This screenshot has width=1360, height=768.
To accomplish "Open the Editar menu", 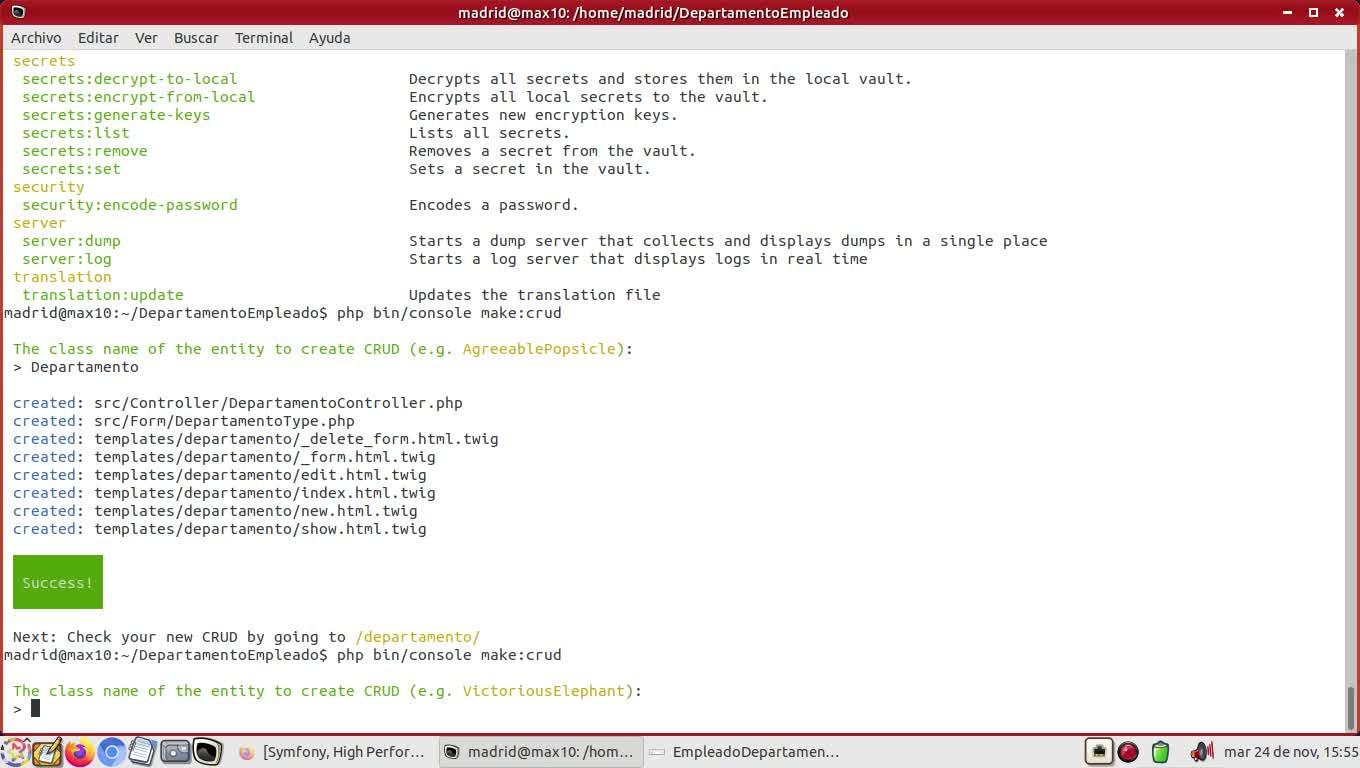I will 98,38.
